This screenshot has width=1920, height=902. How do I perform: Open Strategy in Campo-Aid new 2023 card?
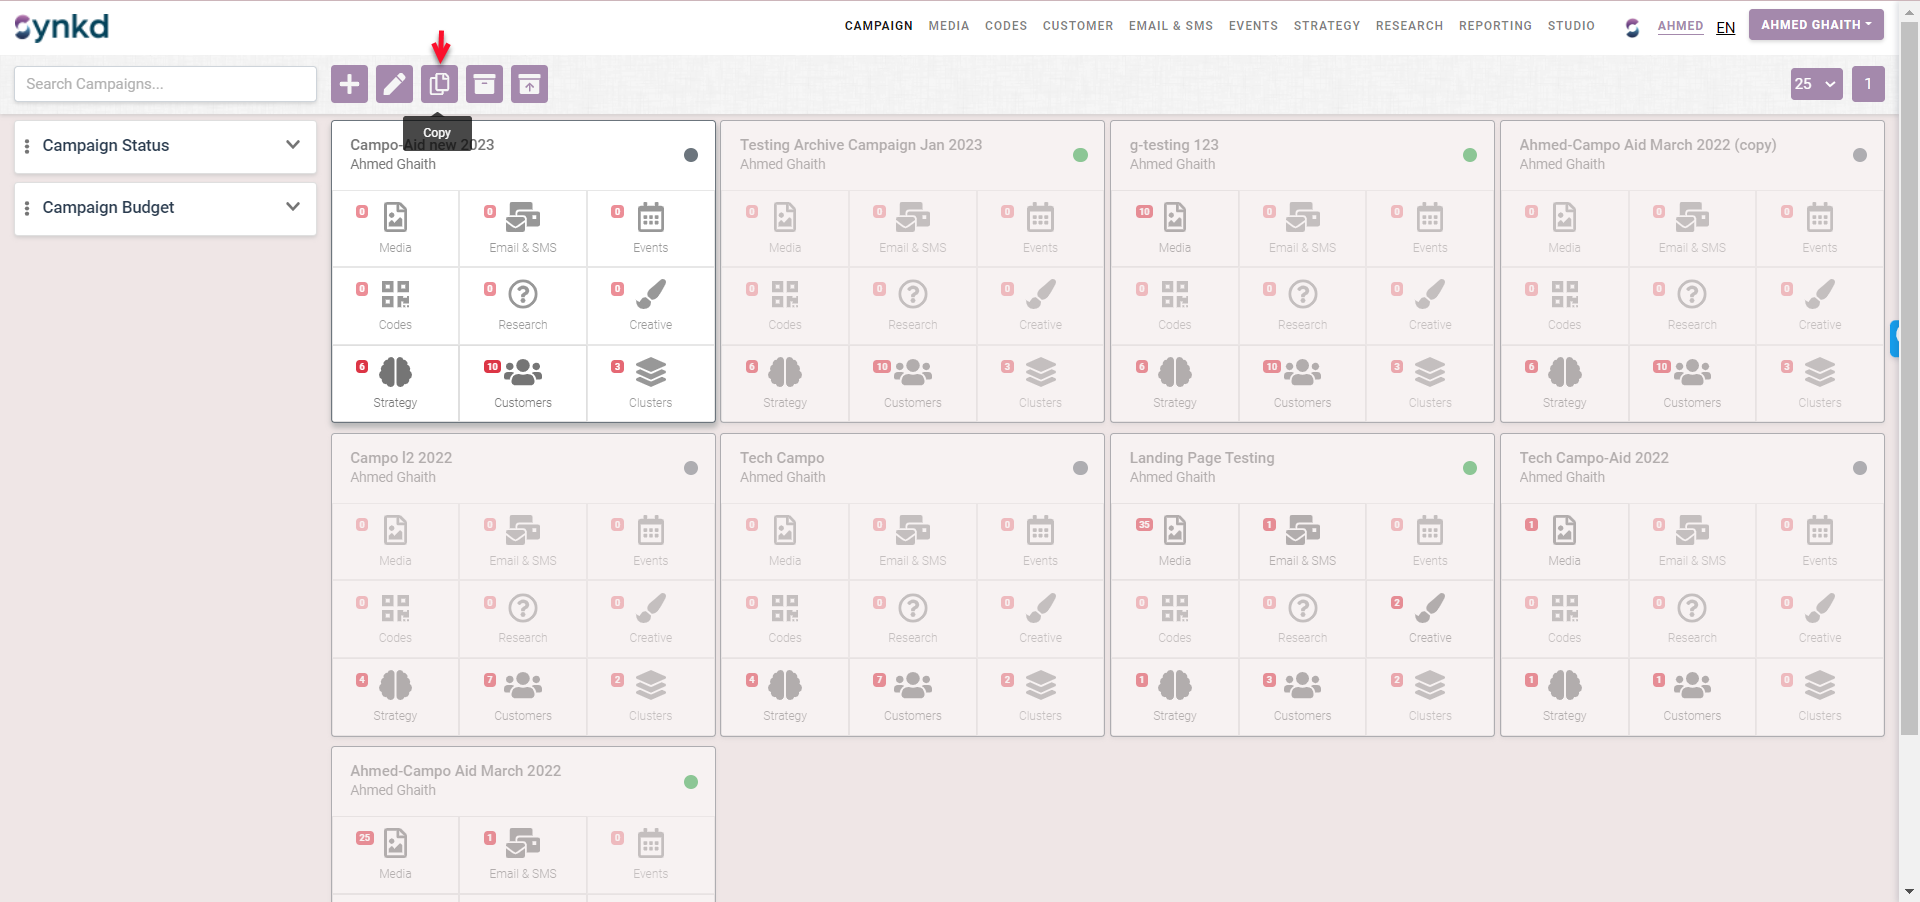pos(395,383)
